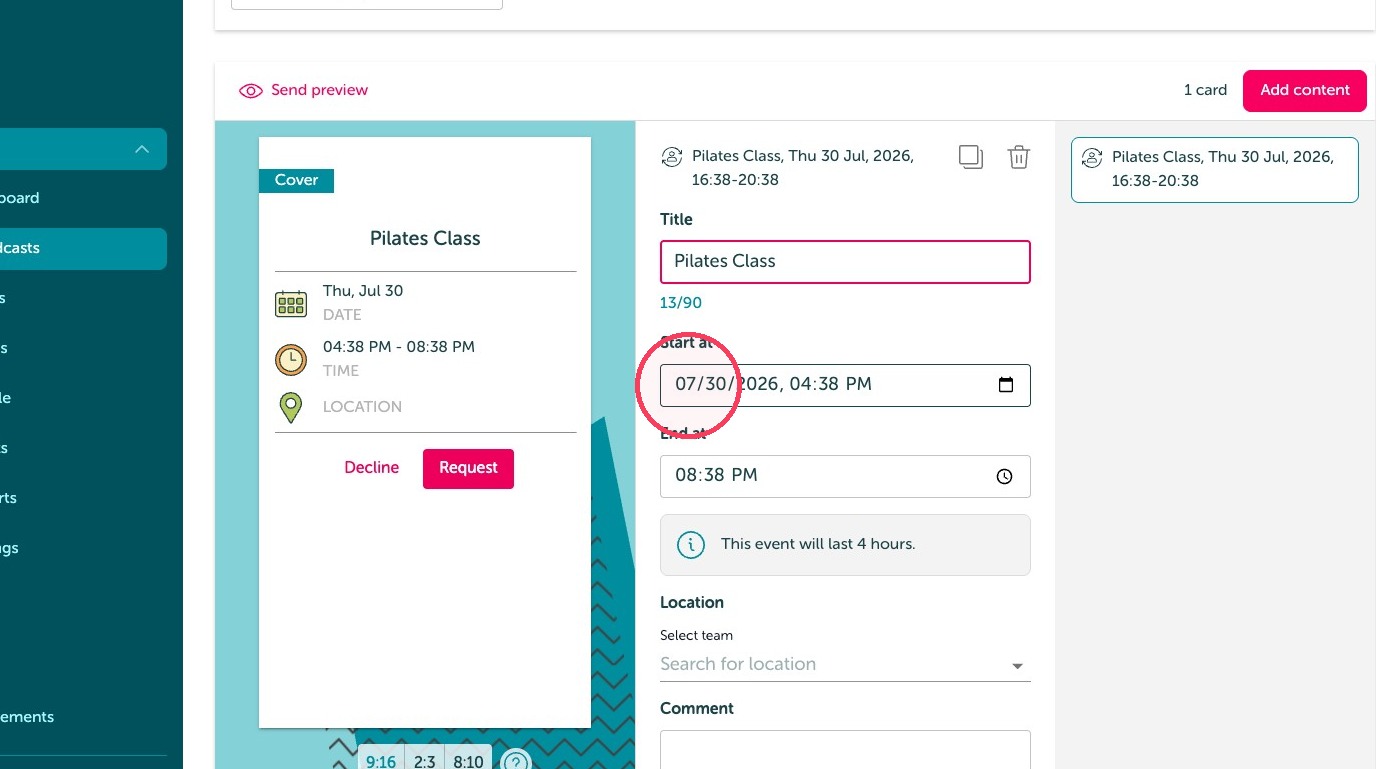Collapse the sidebar section with the chevron
The width and height of the screenshot is (1376, 769).
tap(142, 149)
